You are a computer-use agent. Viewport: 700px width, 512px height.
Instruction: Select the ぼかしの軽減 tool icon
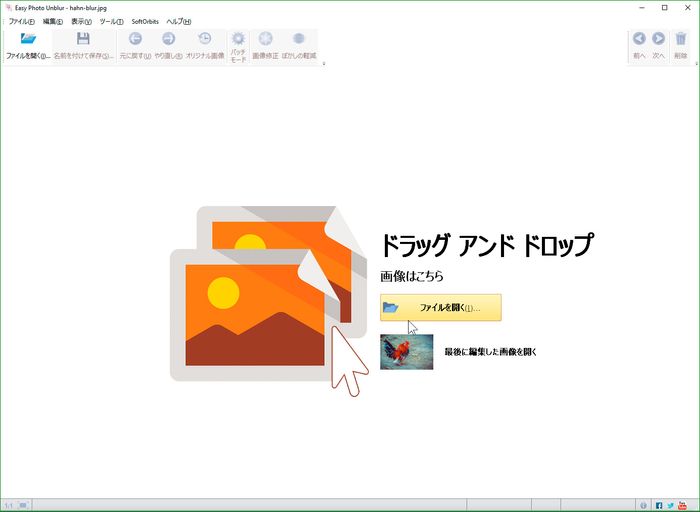coord(298,40)
